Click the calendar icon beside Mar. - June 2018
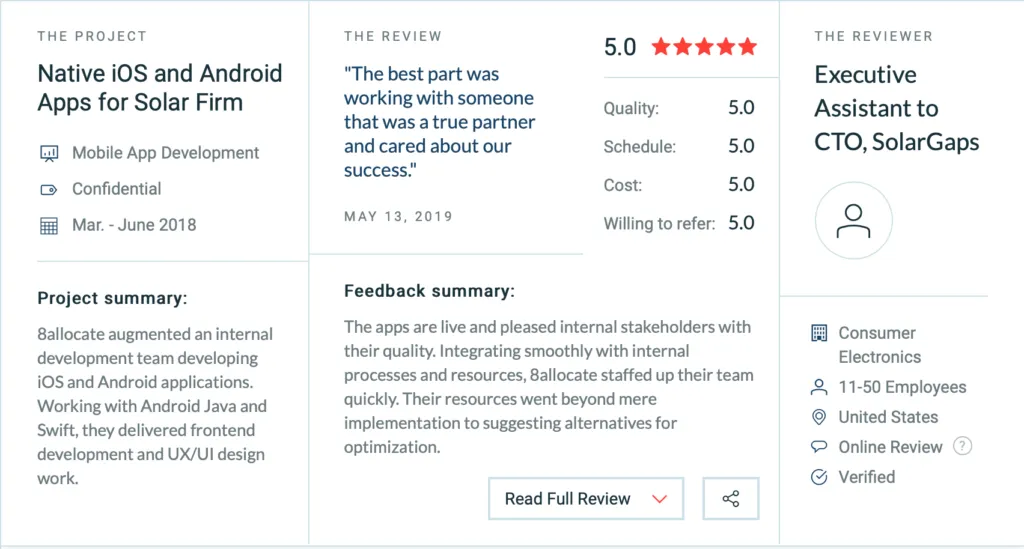Viewport: 1024px width, 549px height. [49, 226]
